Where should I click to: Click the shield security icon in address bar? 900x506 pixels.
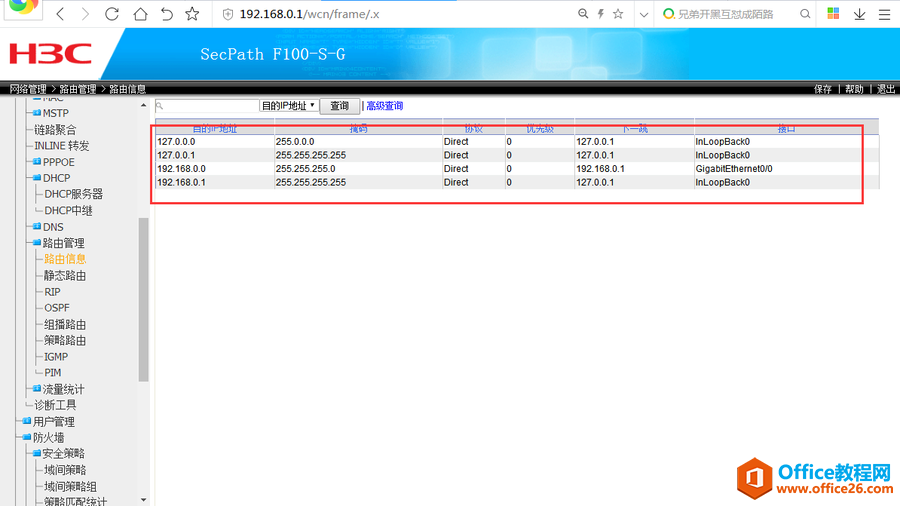(228, 14)
